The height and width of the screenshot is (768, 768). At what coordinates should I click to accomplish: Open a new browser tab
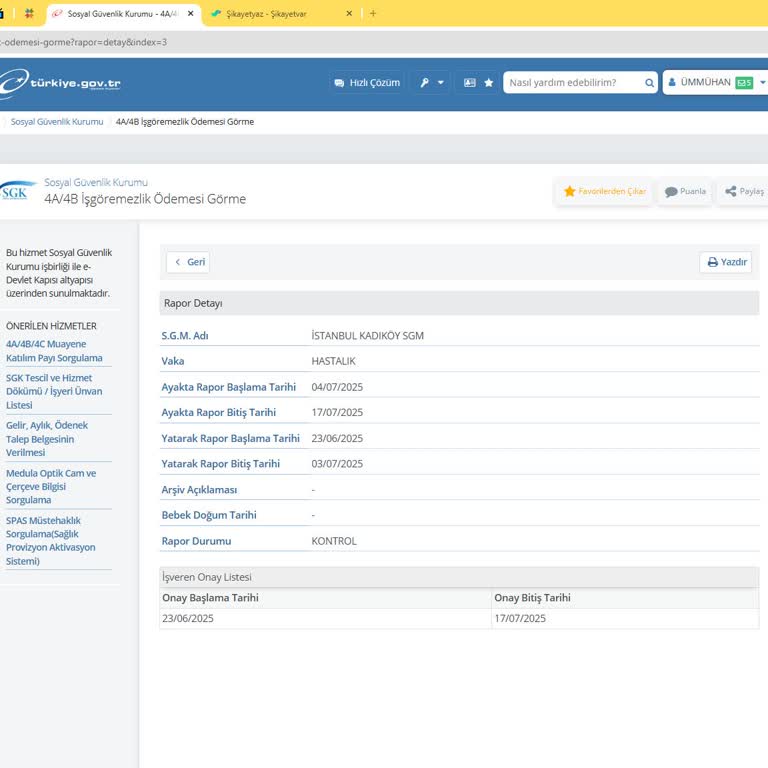coord(373,14)
